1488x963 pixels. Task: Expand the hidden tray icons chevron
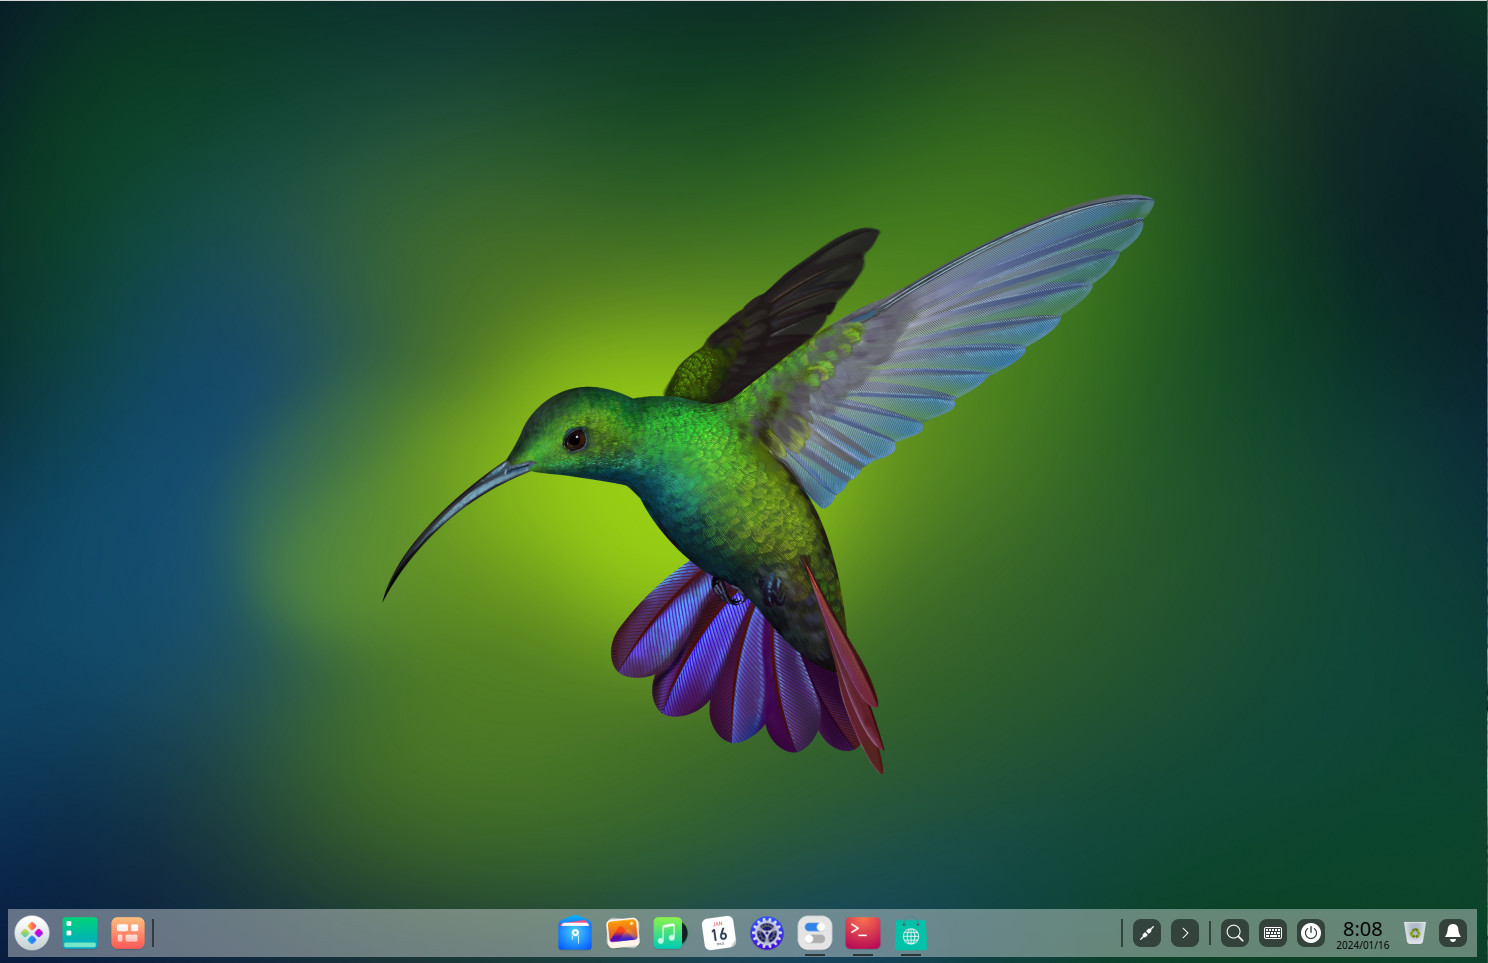click(1185, 932)
